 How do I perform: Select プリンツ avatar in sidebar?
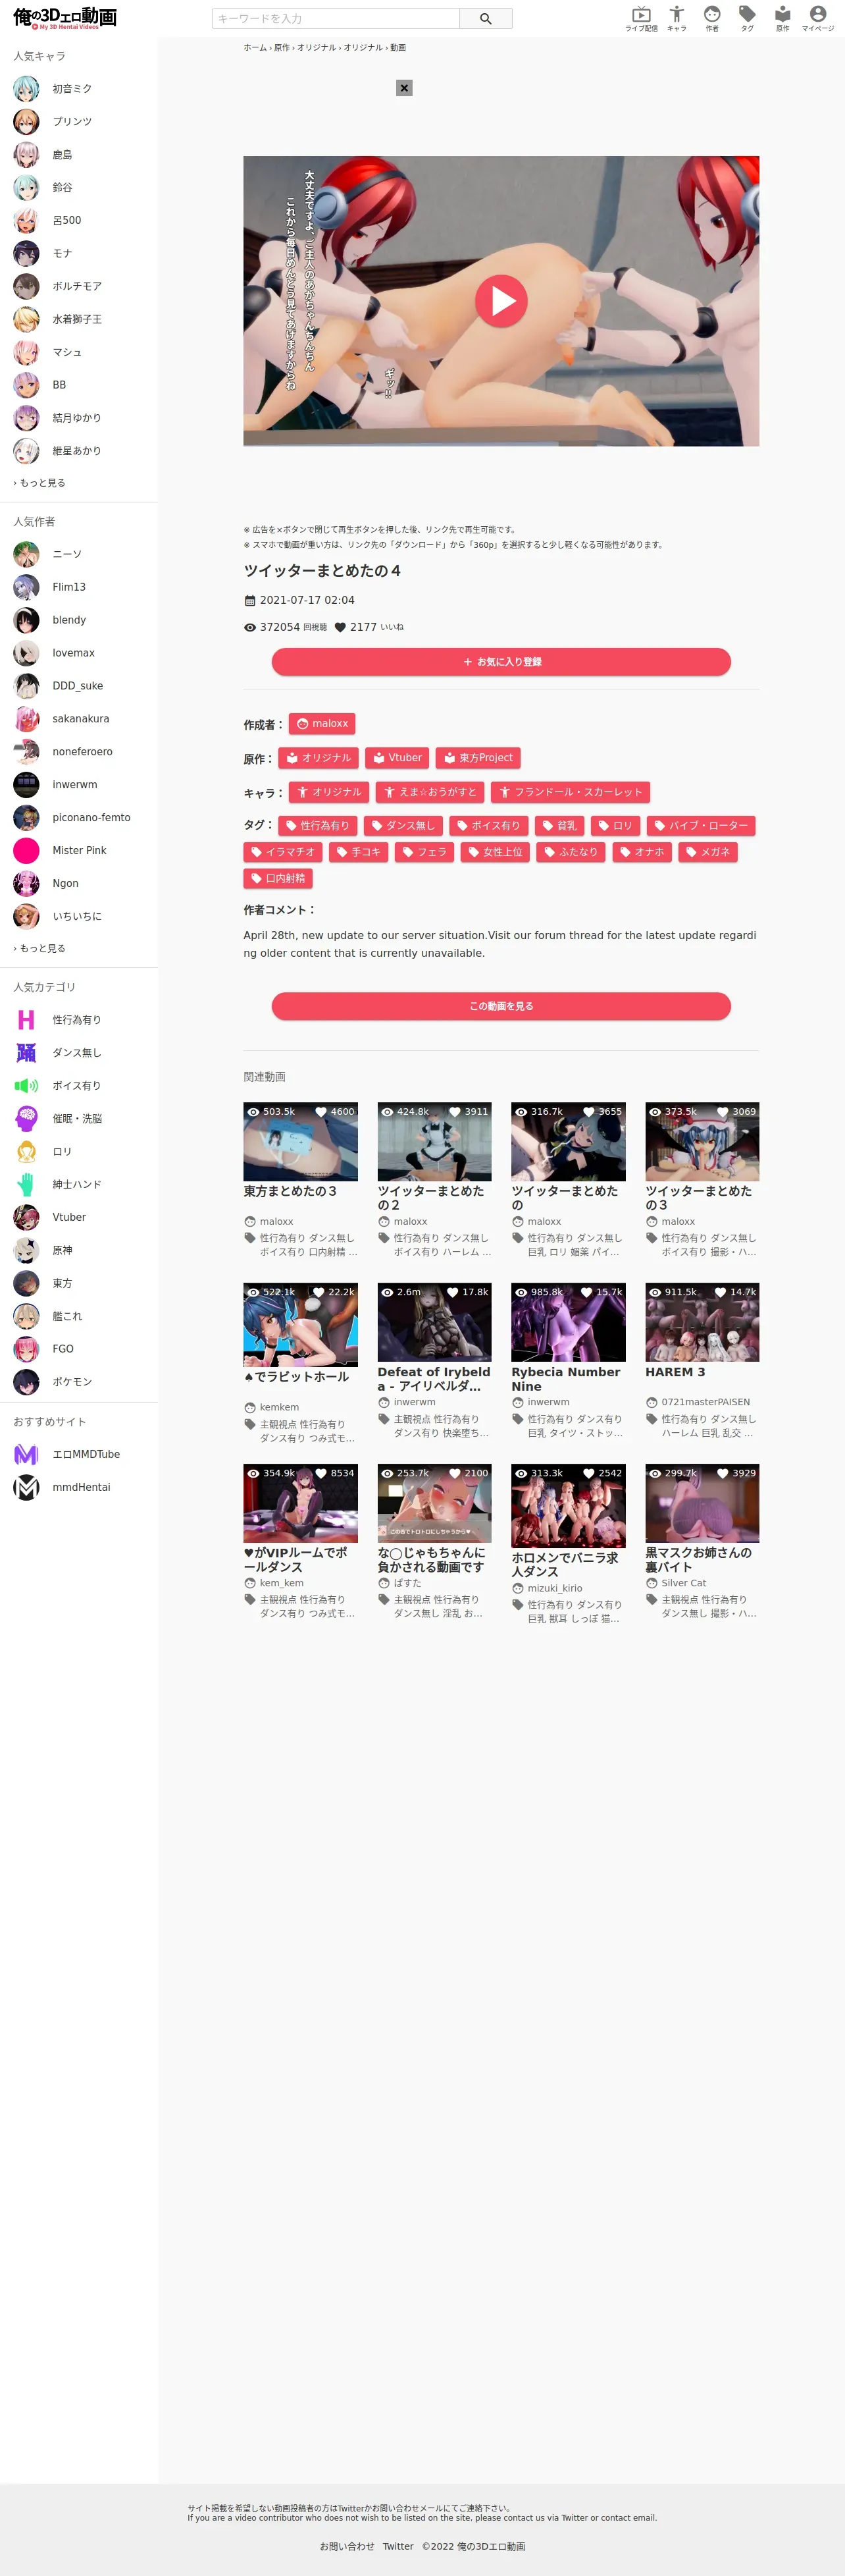(x=26, y=122)
